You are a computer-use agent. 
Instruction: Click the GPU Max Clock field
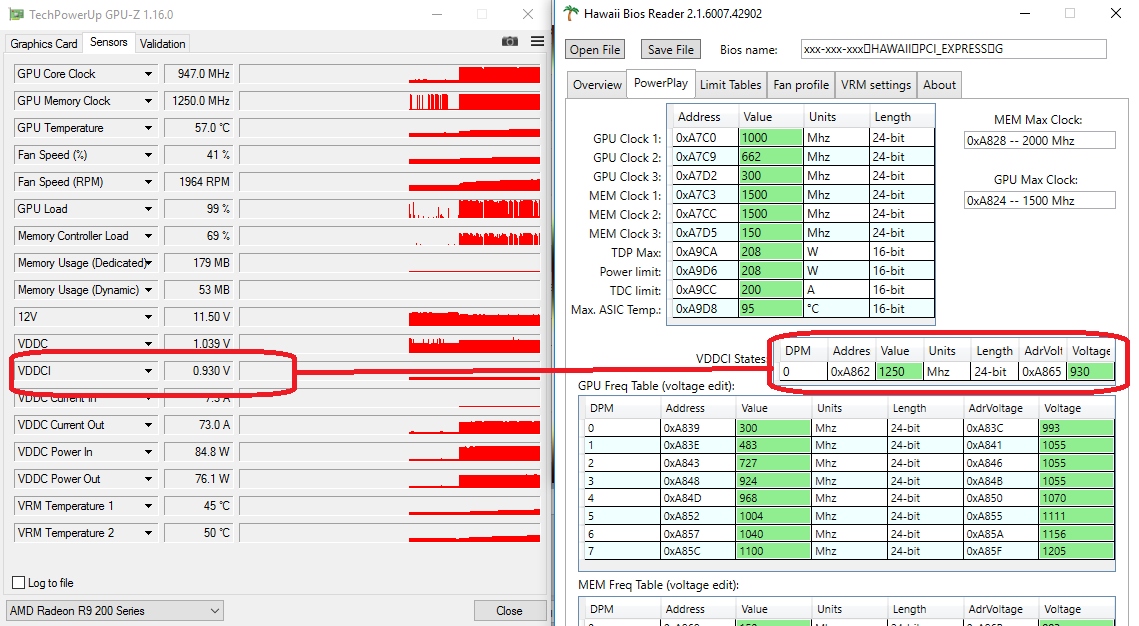1039,200
